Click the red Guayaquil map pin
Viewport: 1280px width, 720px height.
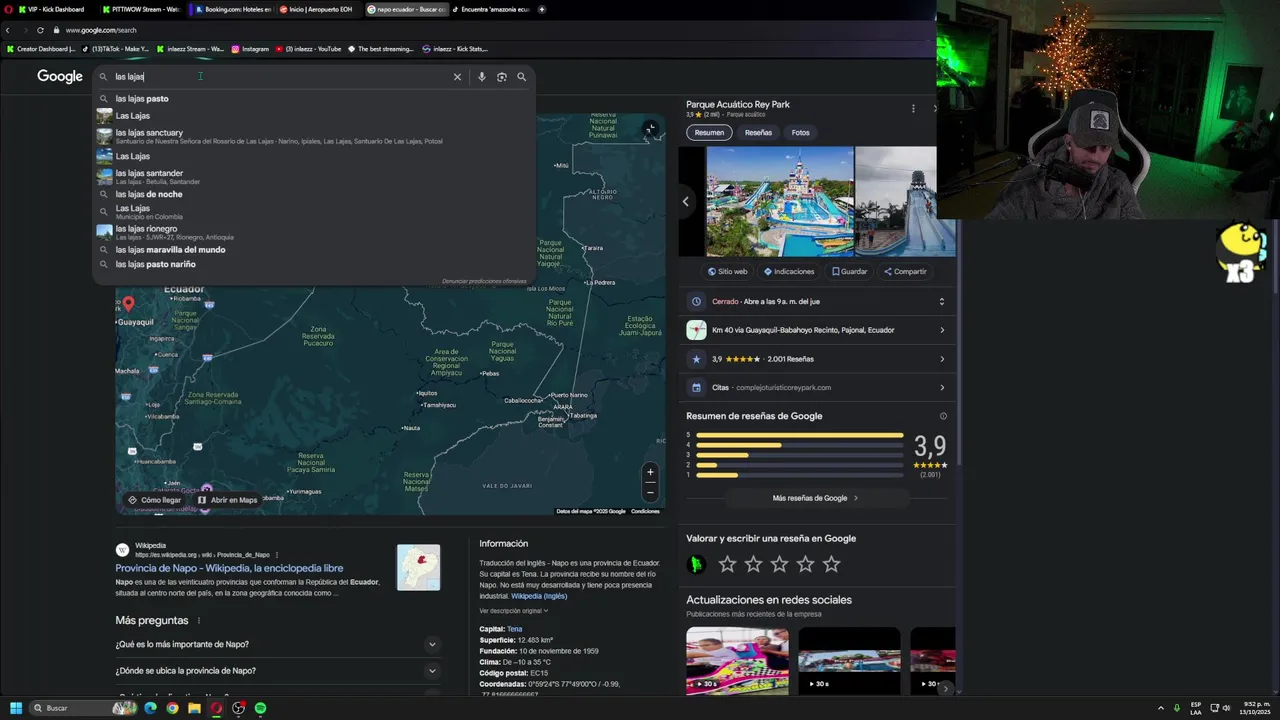tap(128, 304)
